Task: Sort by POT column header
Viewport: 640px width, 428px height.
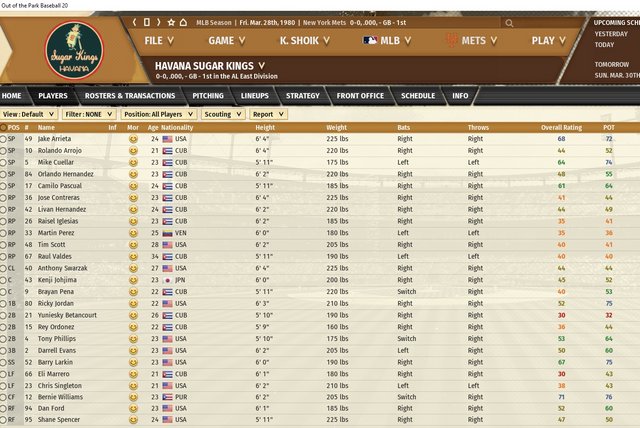Action: pyautogui.click(x=609, y=128)
